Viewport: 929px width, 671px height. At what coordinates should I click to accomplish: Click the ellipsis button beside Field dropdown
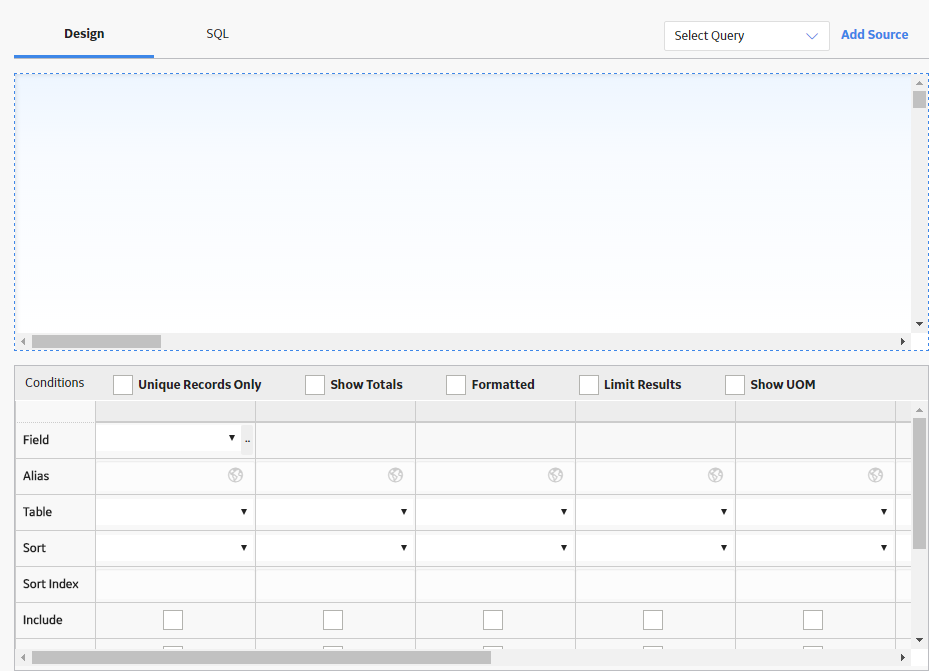[248, 439]
